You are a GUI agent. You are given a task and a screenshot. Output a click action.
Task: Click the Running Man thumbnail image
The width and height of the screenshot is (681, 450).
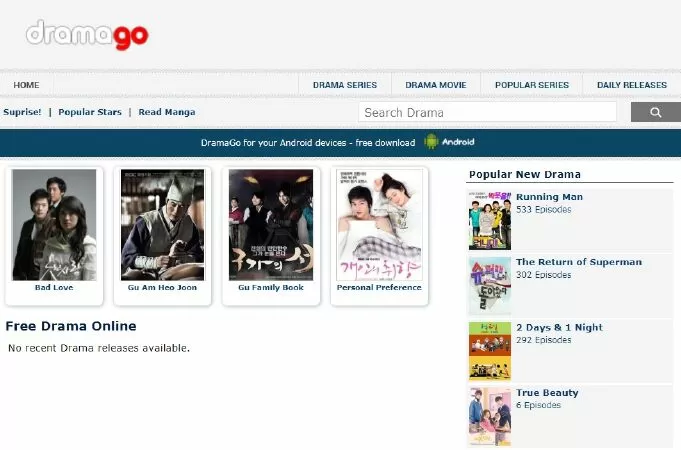(x=490, y=221)
